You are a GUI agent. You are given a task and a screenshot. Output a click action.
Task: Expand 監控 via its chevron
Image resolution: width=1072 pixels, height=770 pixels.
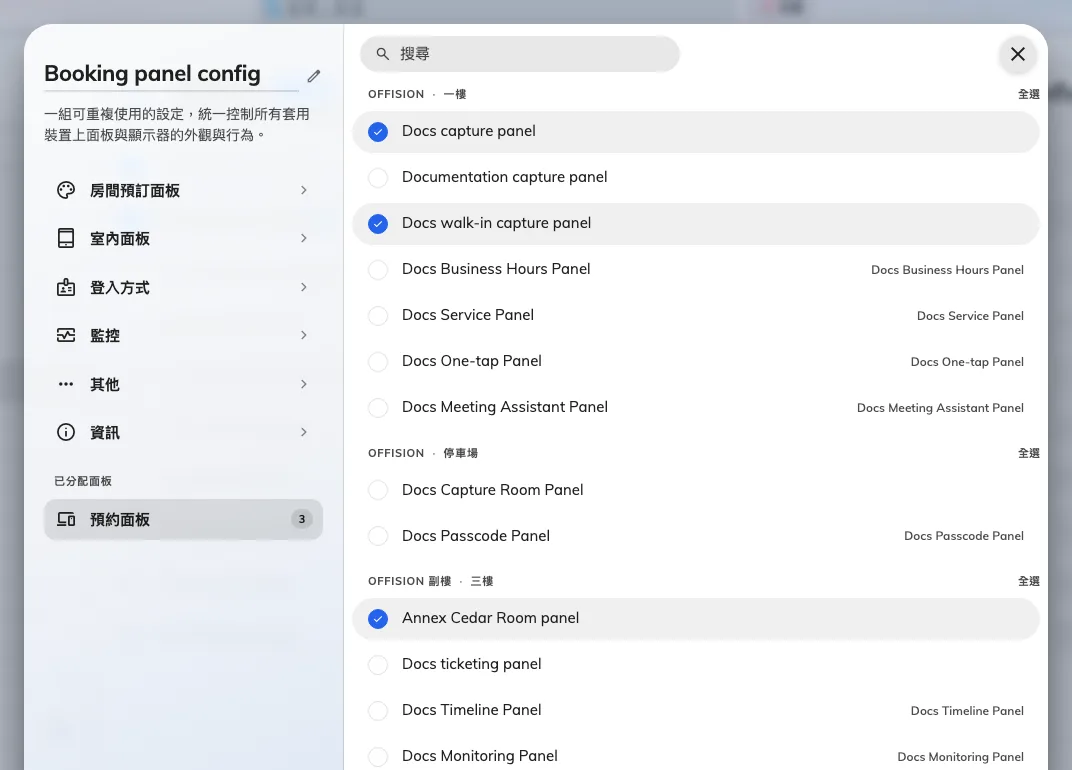[304, 335]
